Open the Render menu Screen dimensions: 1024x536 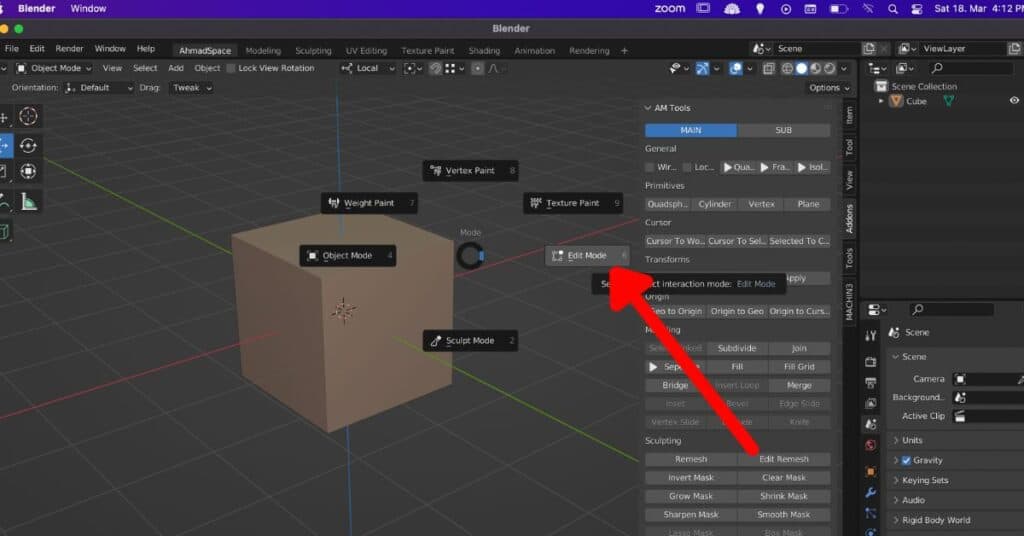pos(69,49)
